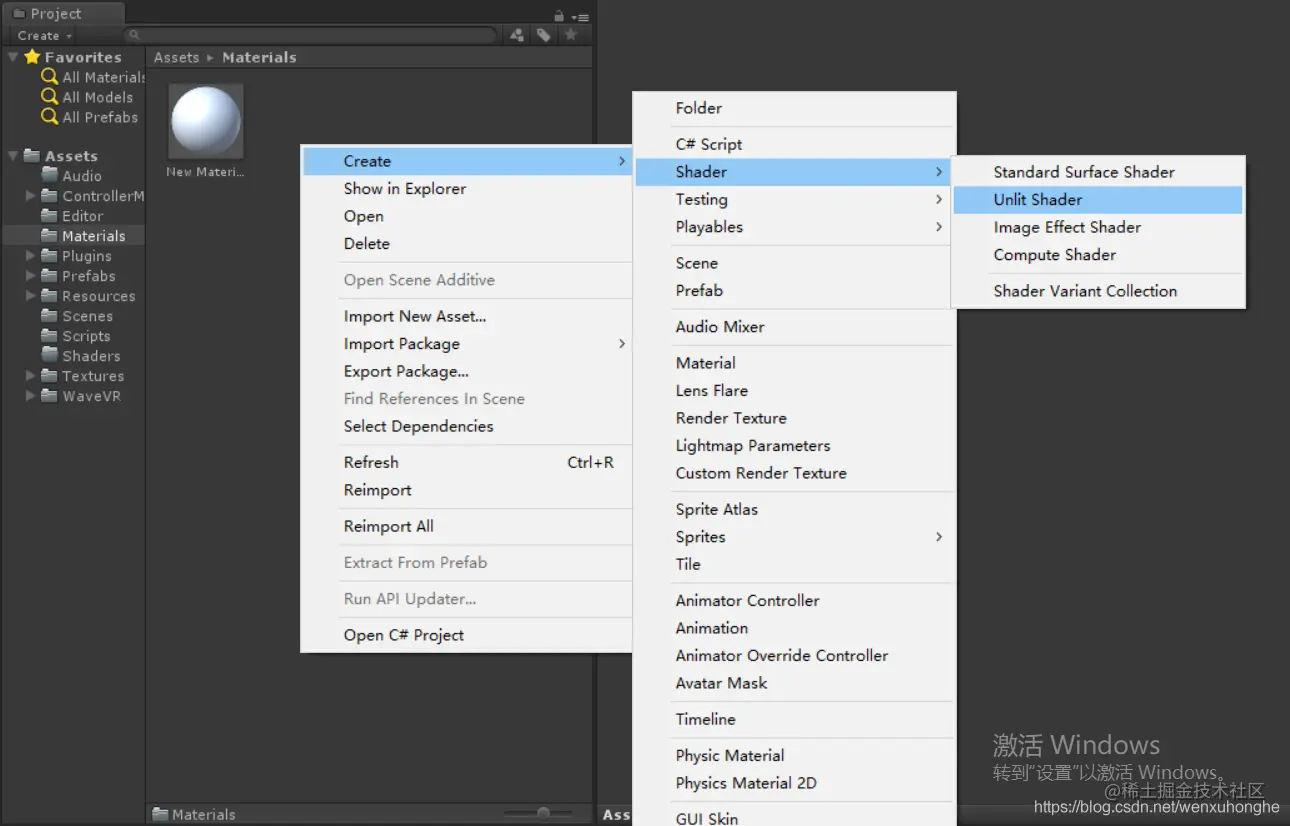Image resolution: width=1290 pixels, height=826 pixels.
Task: Choose Select Dependencies
Action: point(467,426)
